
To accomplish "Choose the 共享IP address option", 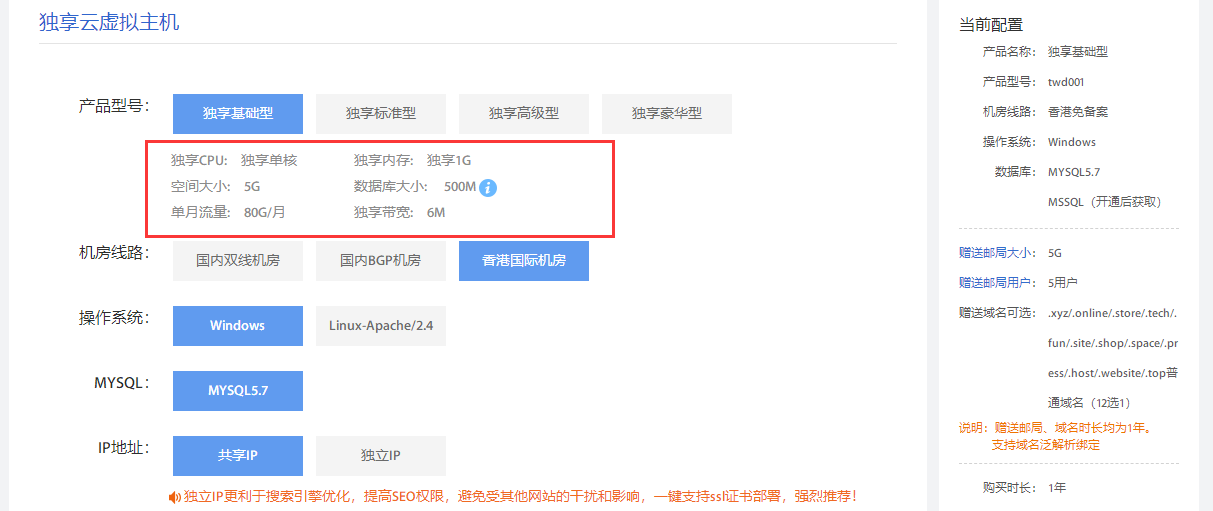I will [238, 456].
